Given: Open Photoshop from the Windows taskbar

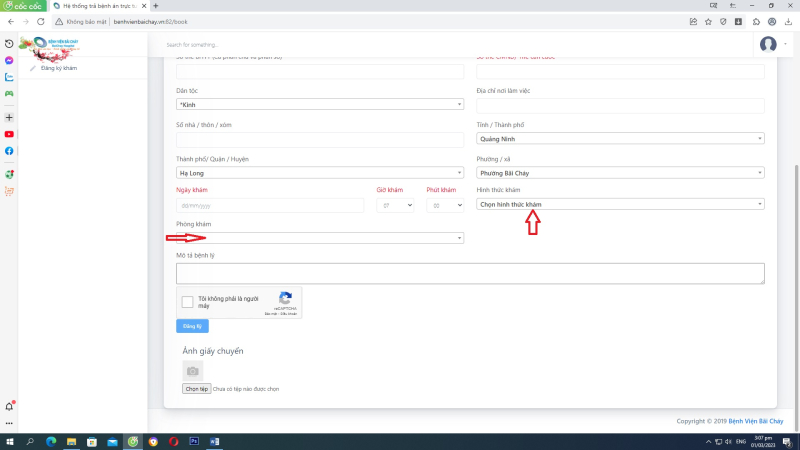Looking at the screenshot, I should pyautogui.click(x=194, y=441).
